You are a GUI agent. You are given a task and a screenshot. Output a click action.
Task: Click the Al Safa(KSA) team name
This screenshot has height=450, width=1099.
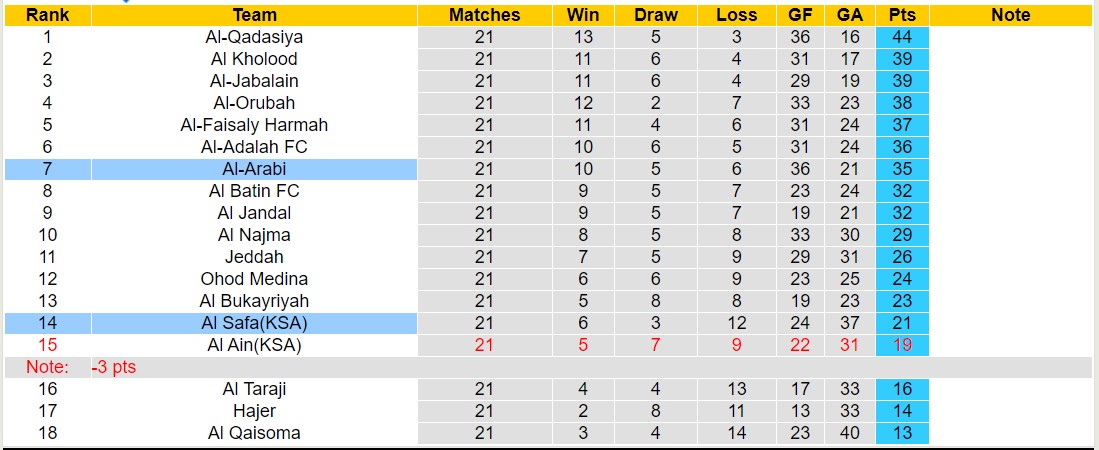coord(254,323)
